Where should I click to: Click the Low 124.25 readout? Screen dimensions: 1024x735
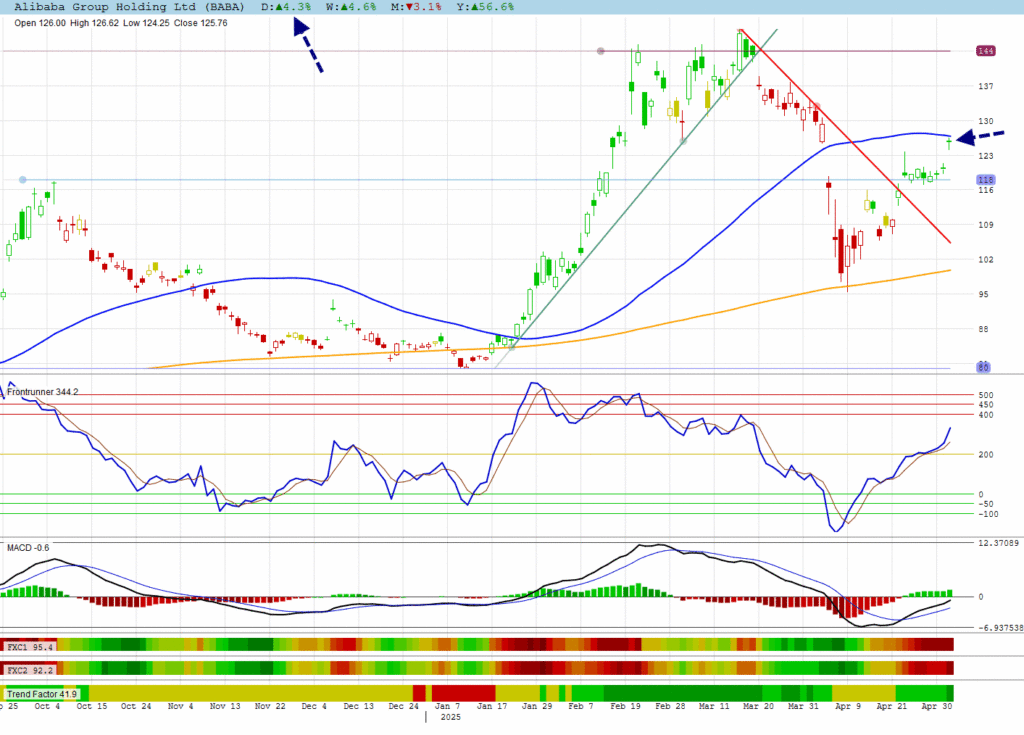click(x=146, y=23)
